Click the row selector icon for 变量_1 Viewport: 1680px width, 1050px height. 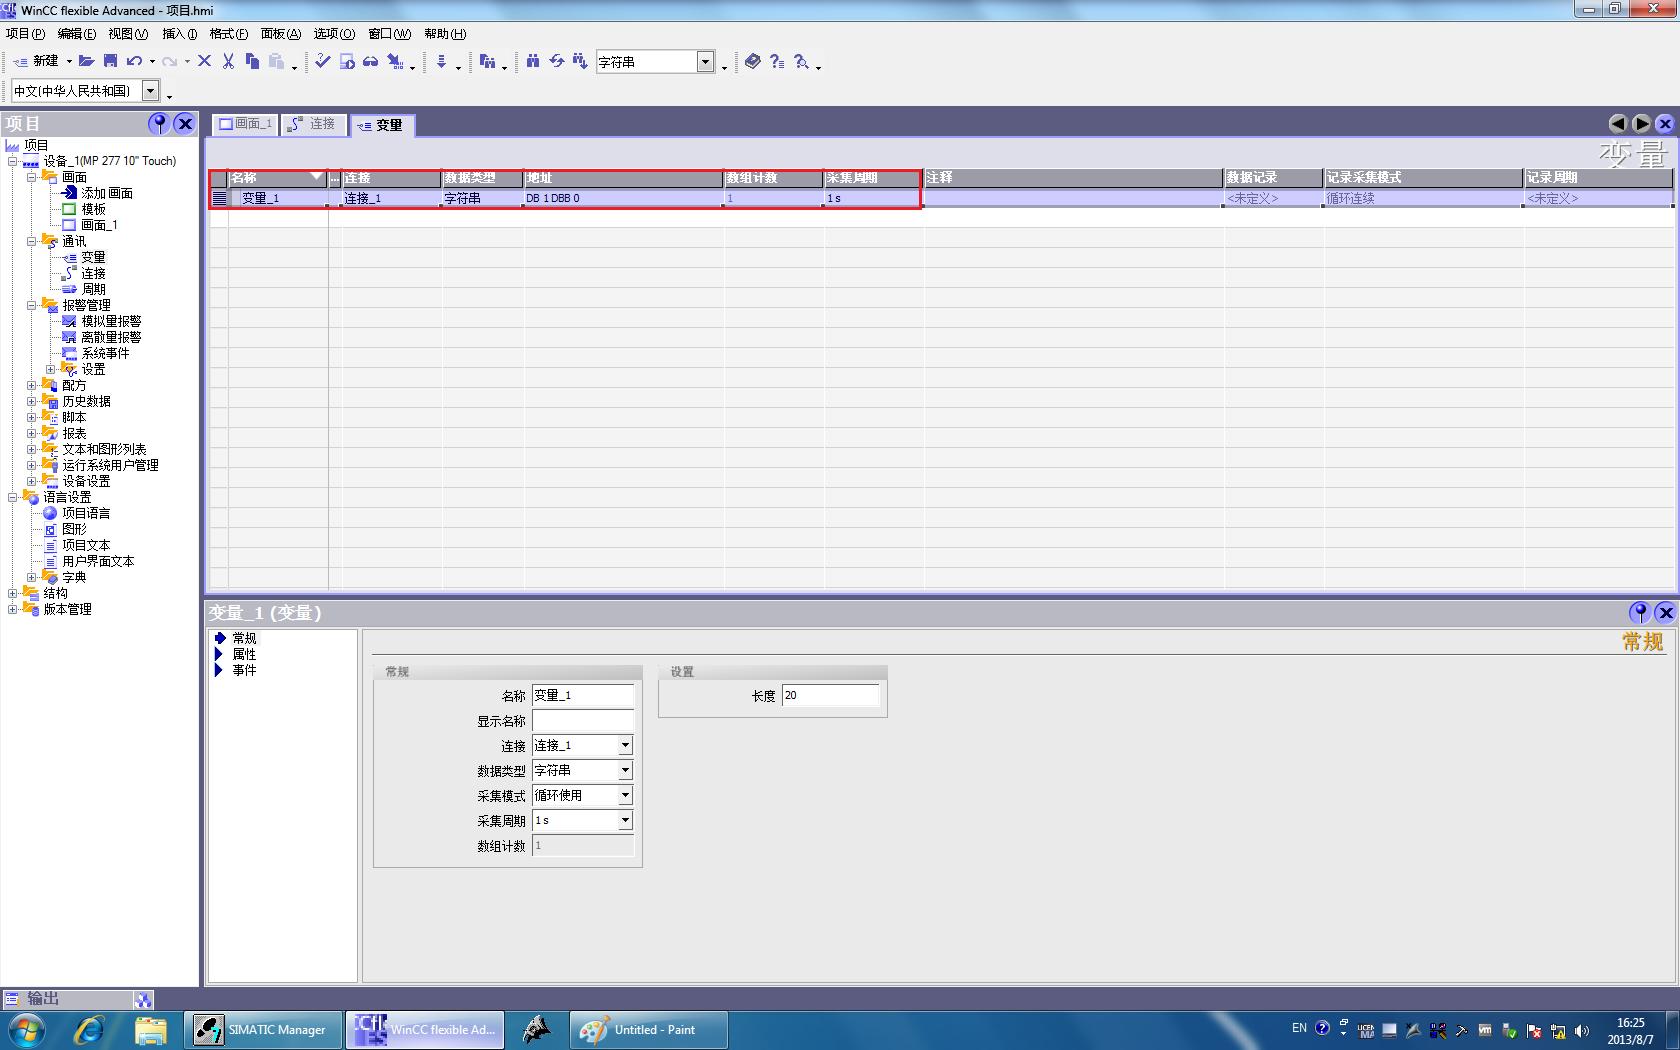pos(219,198)
